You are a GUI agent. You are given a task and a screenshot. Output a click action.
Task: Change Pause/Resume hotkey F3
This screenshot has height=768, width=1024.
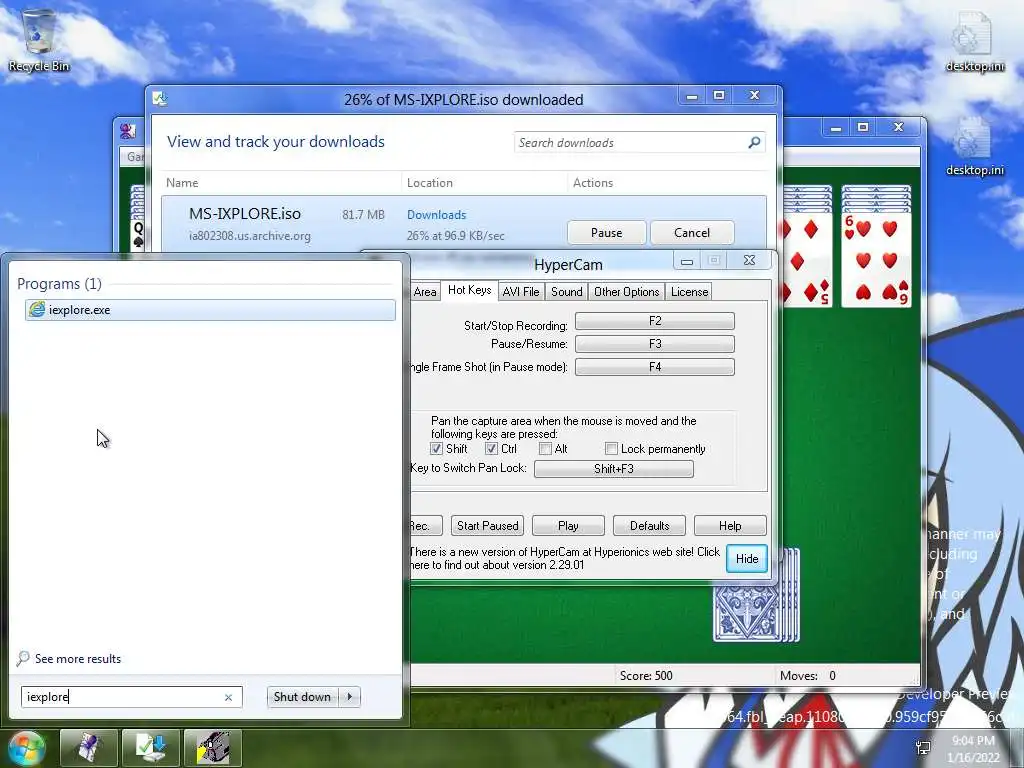(654, 344)
